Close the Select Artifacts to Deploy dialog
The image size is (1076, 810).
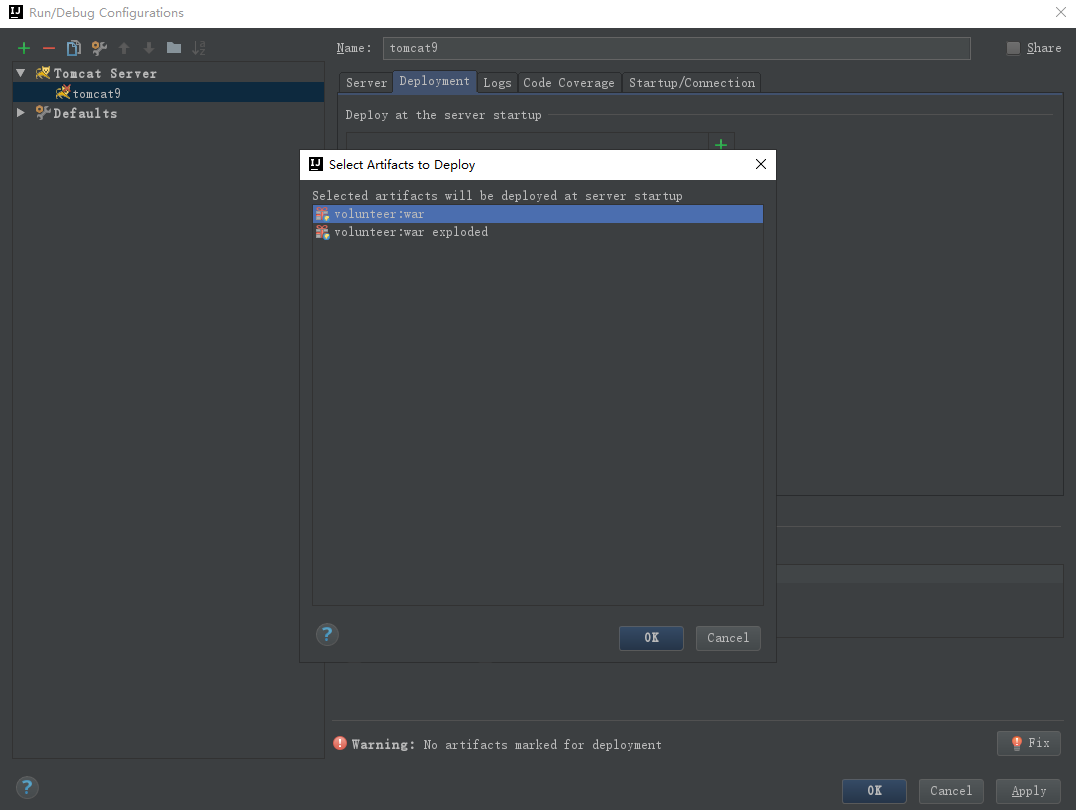click(760, 164)
